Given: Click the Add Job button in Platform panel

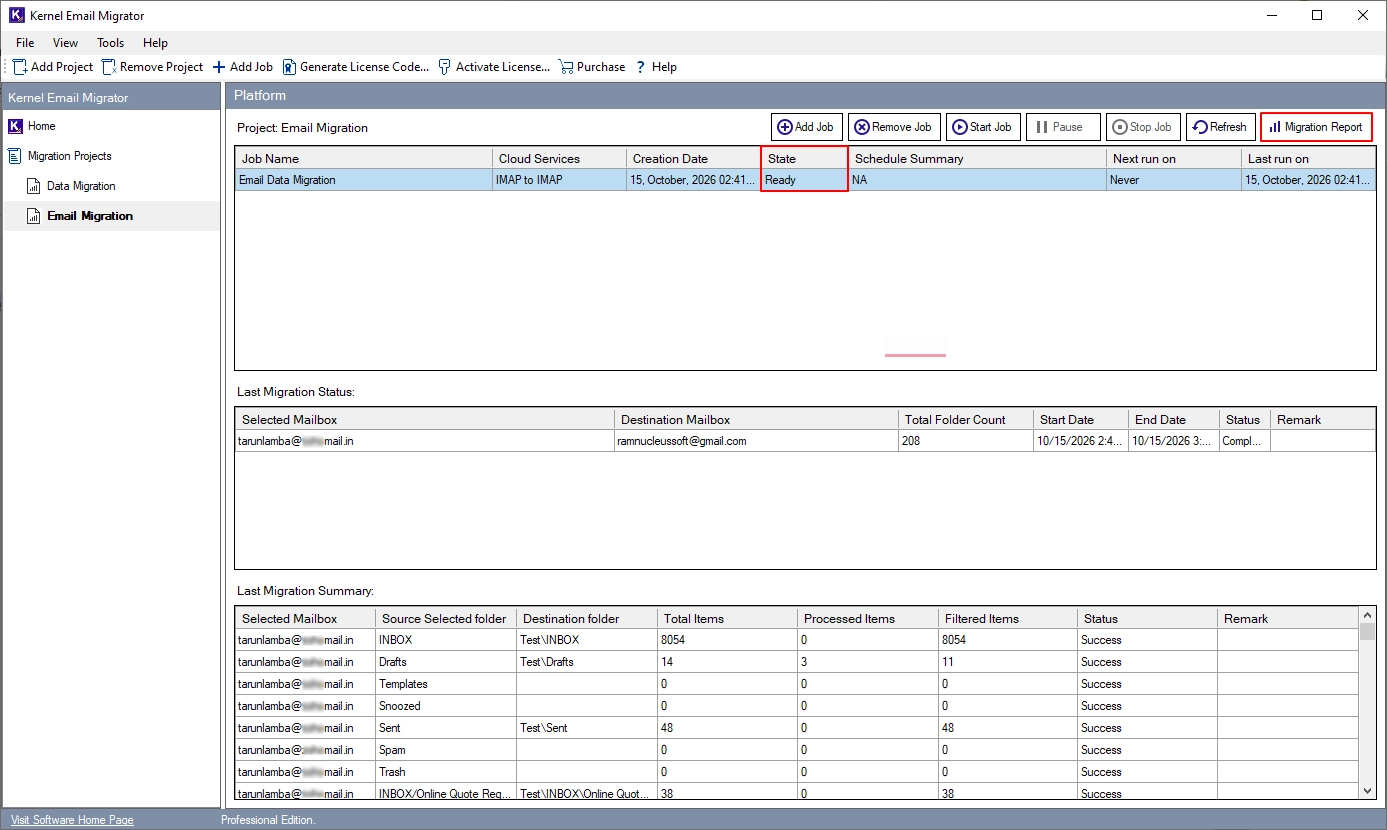Looking at the screenshot, I should click(805, 127).
